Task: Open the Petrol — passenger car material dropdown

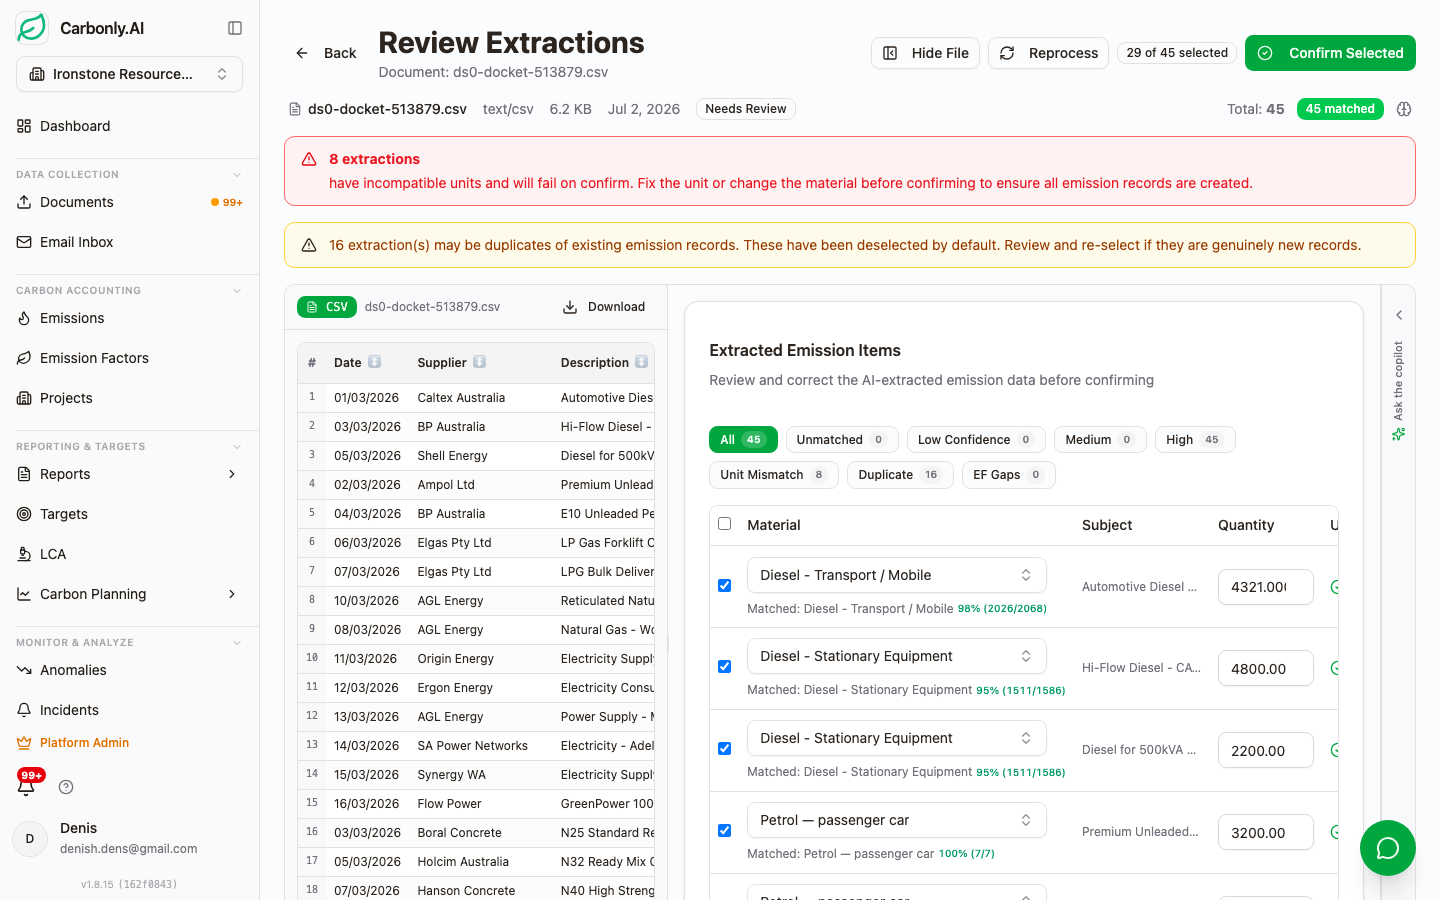Action: click(897, 820)
